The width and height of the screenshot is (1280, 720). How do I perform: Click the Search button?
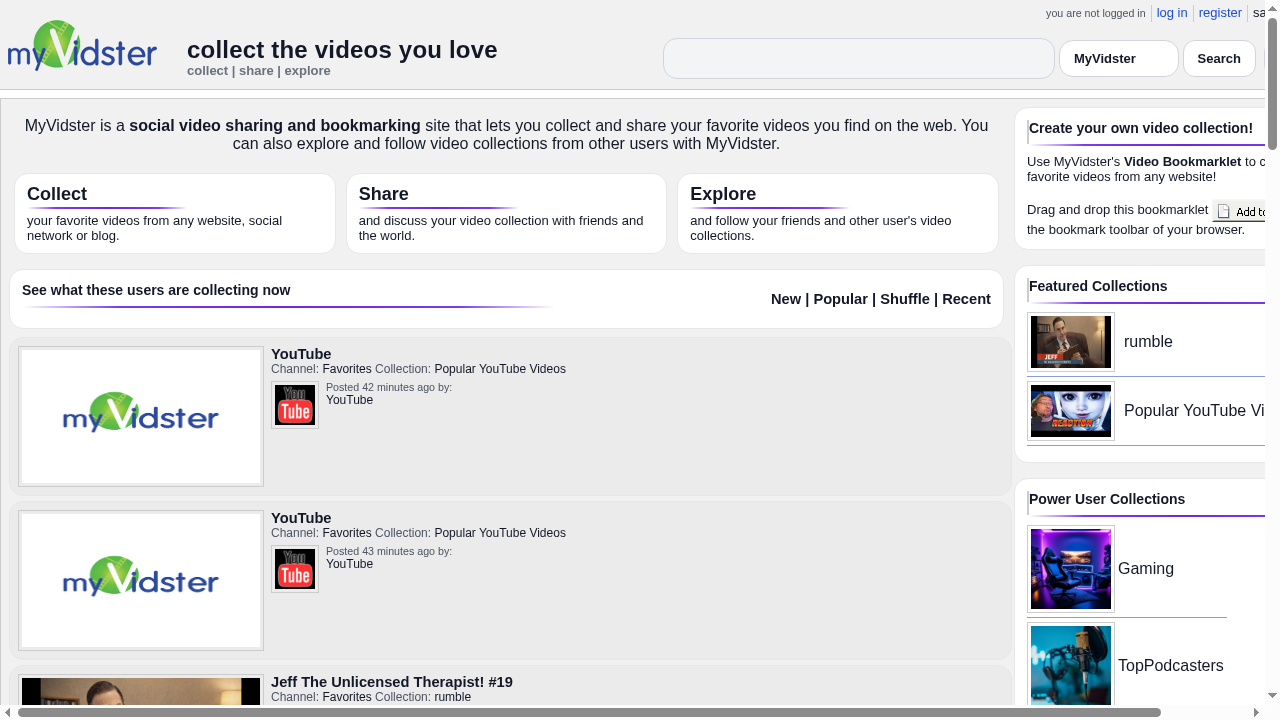(1218, 58)
